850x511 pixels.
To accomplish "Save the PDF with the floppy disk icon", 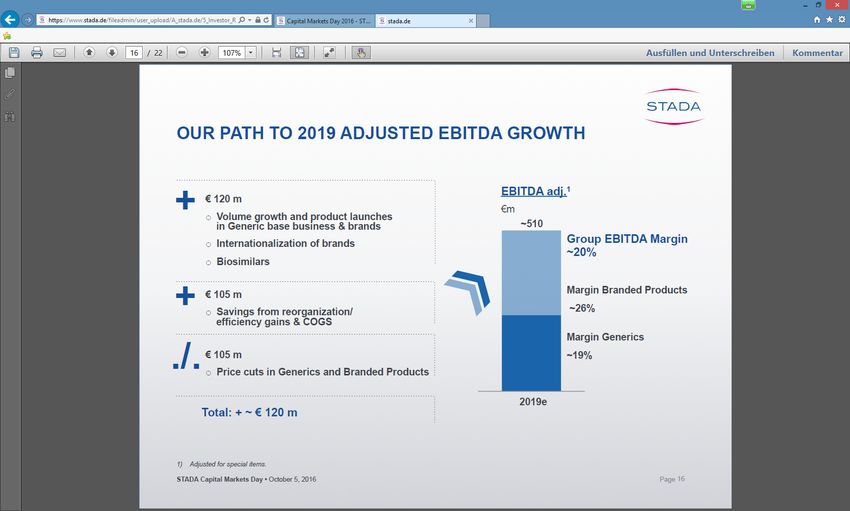I will 14,53.
